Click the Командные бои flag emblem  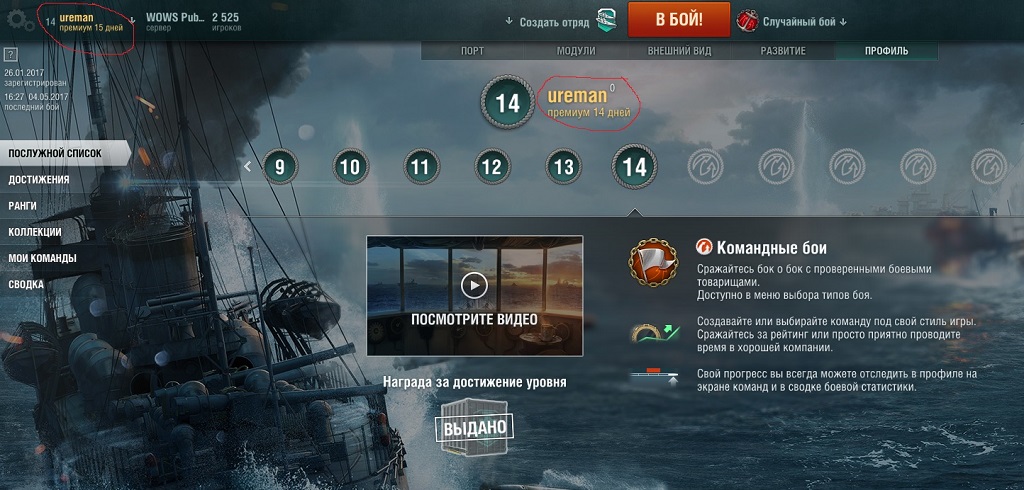tap(653, 262)
